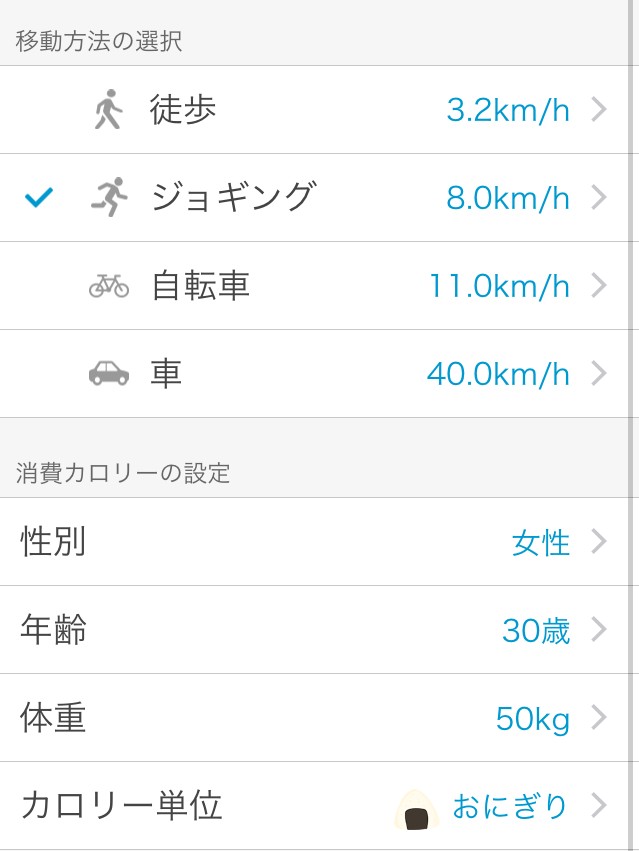
Task: Expand chevron beside 11.0km/h
Action: coord(599,286)
